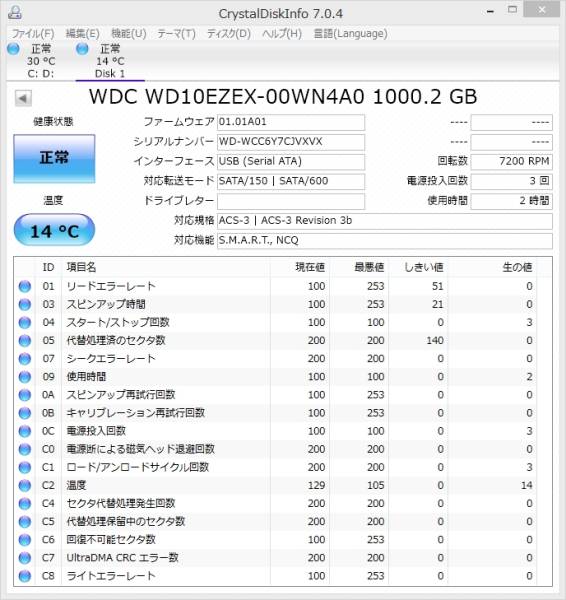This screenshot has height=600, width=566.
Task: Select the Disk 1 tab at 14 °C
Action: click(x=110, y=61)
